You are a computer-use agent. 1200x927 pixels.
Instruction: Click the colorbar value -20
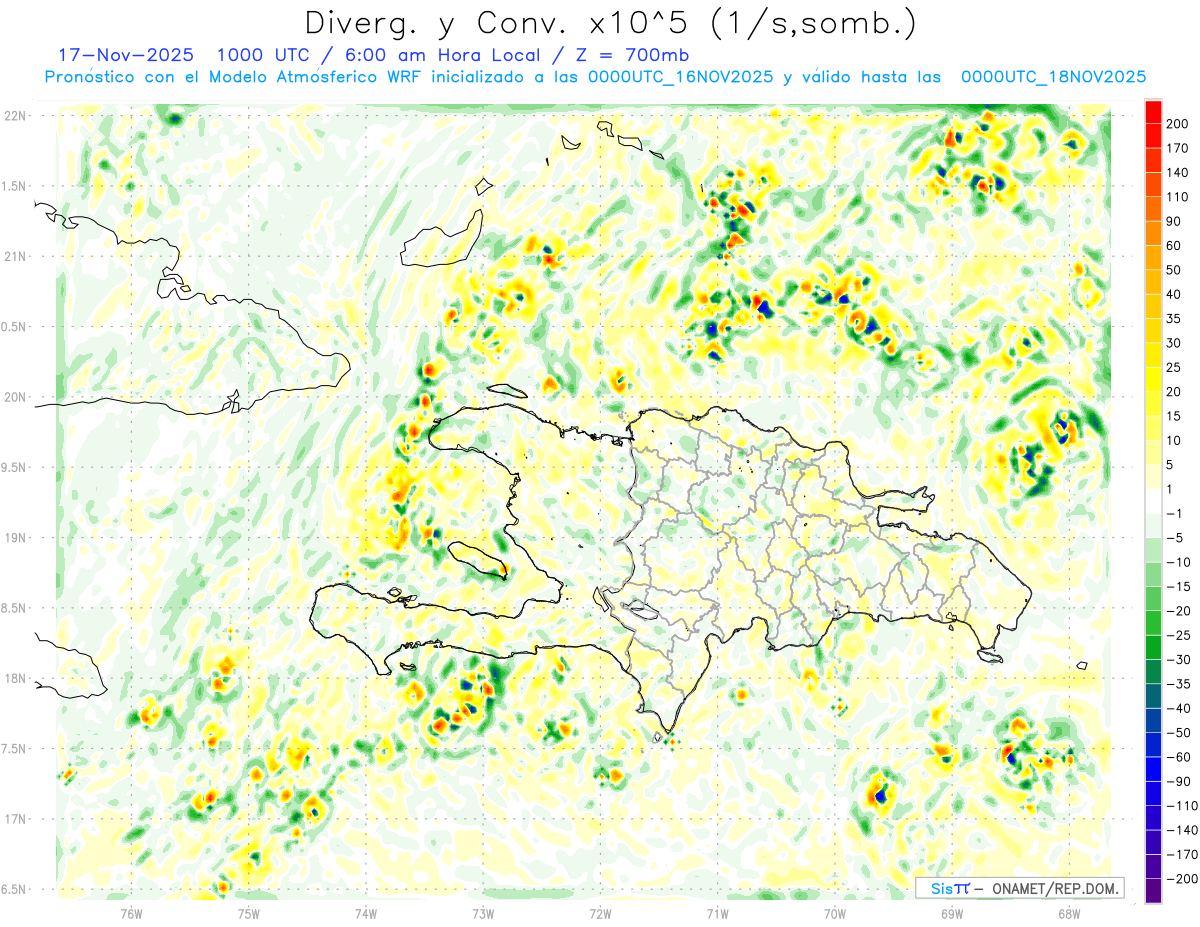click(x=1179, y=611)
